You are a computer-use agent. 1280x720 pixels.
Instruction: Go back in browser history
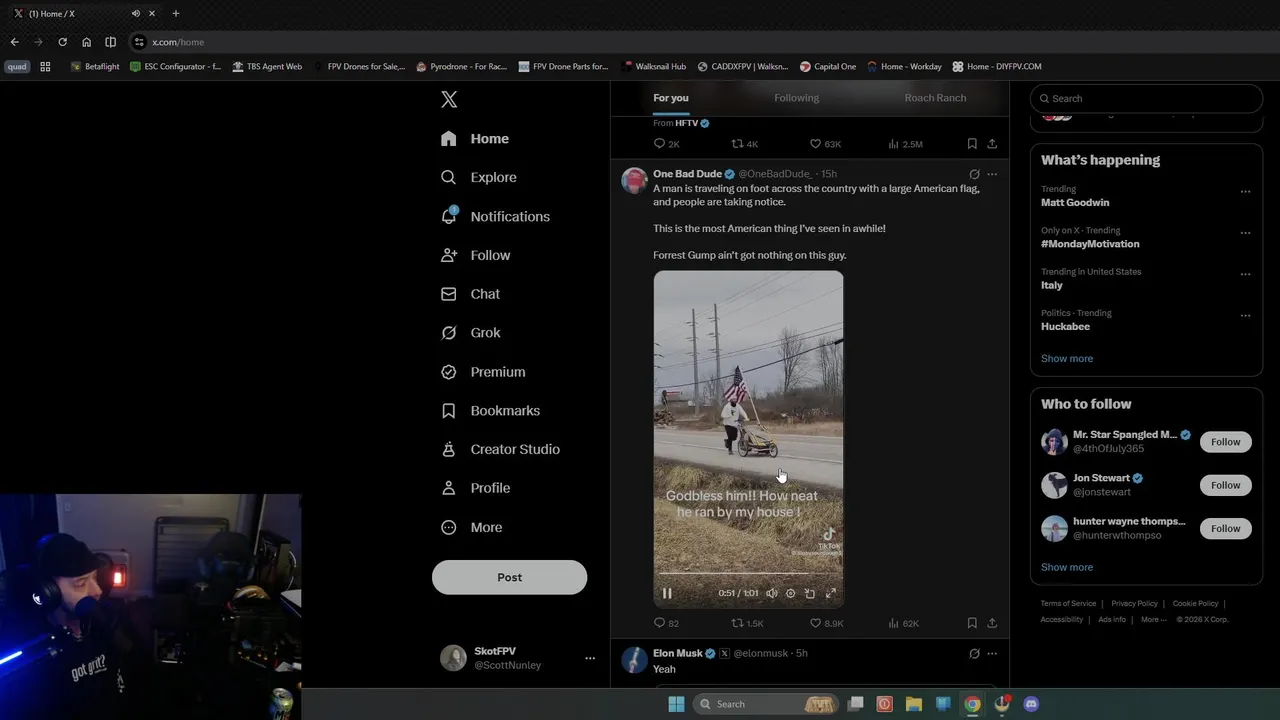pos(14,42)
